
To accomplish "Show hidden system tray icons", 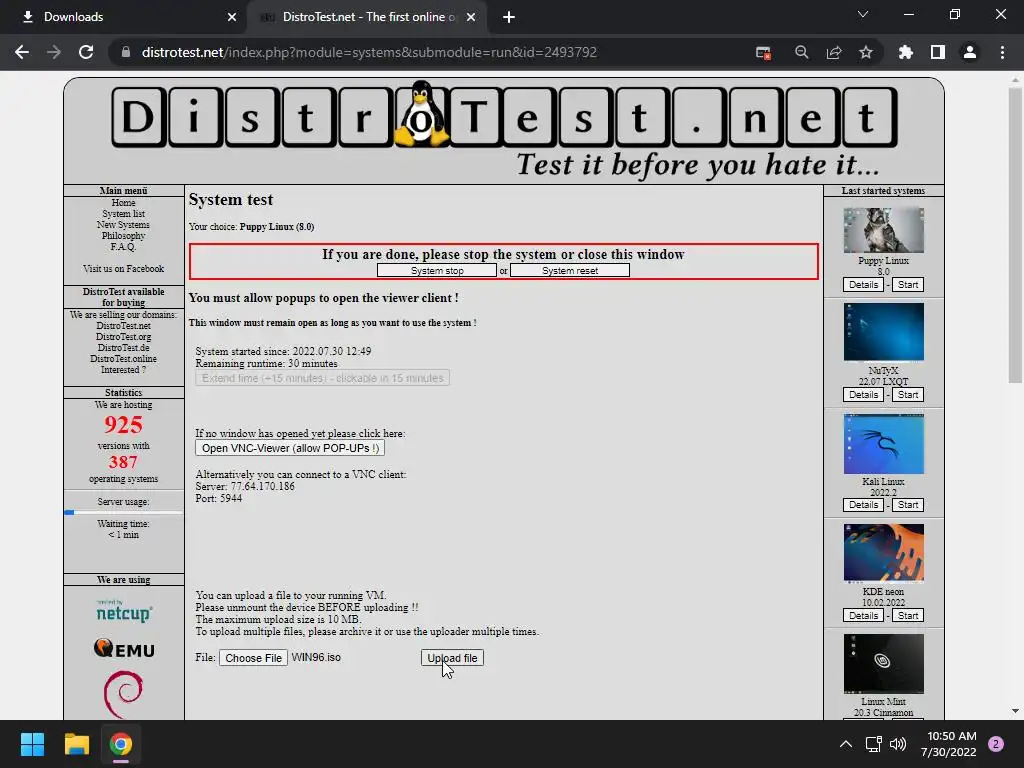I will (x=846, y=744).
